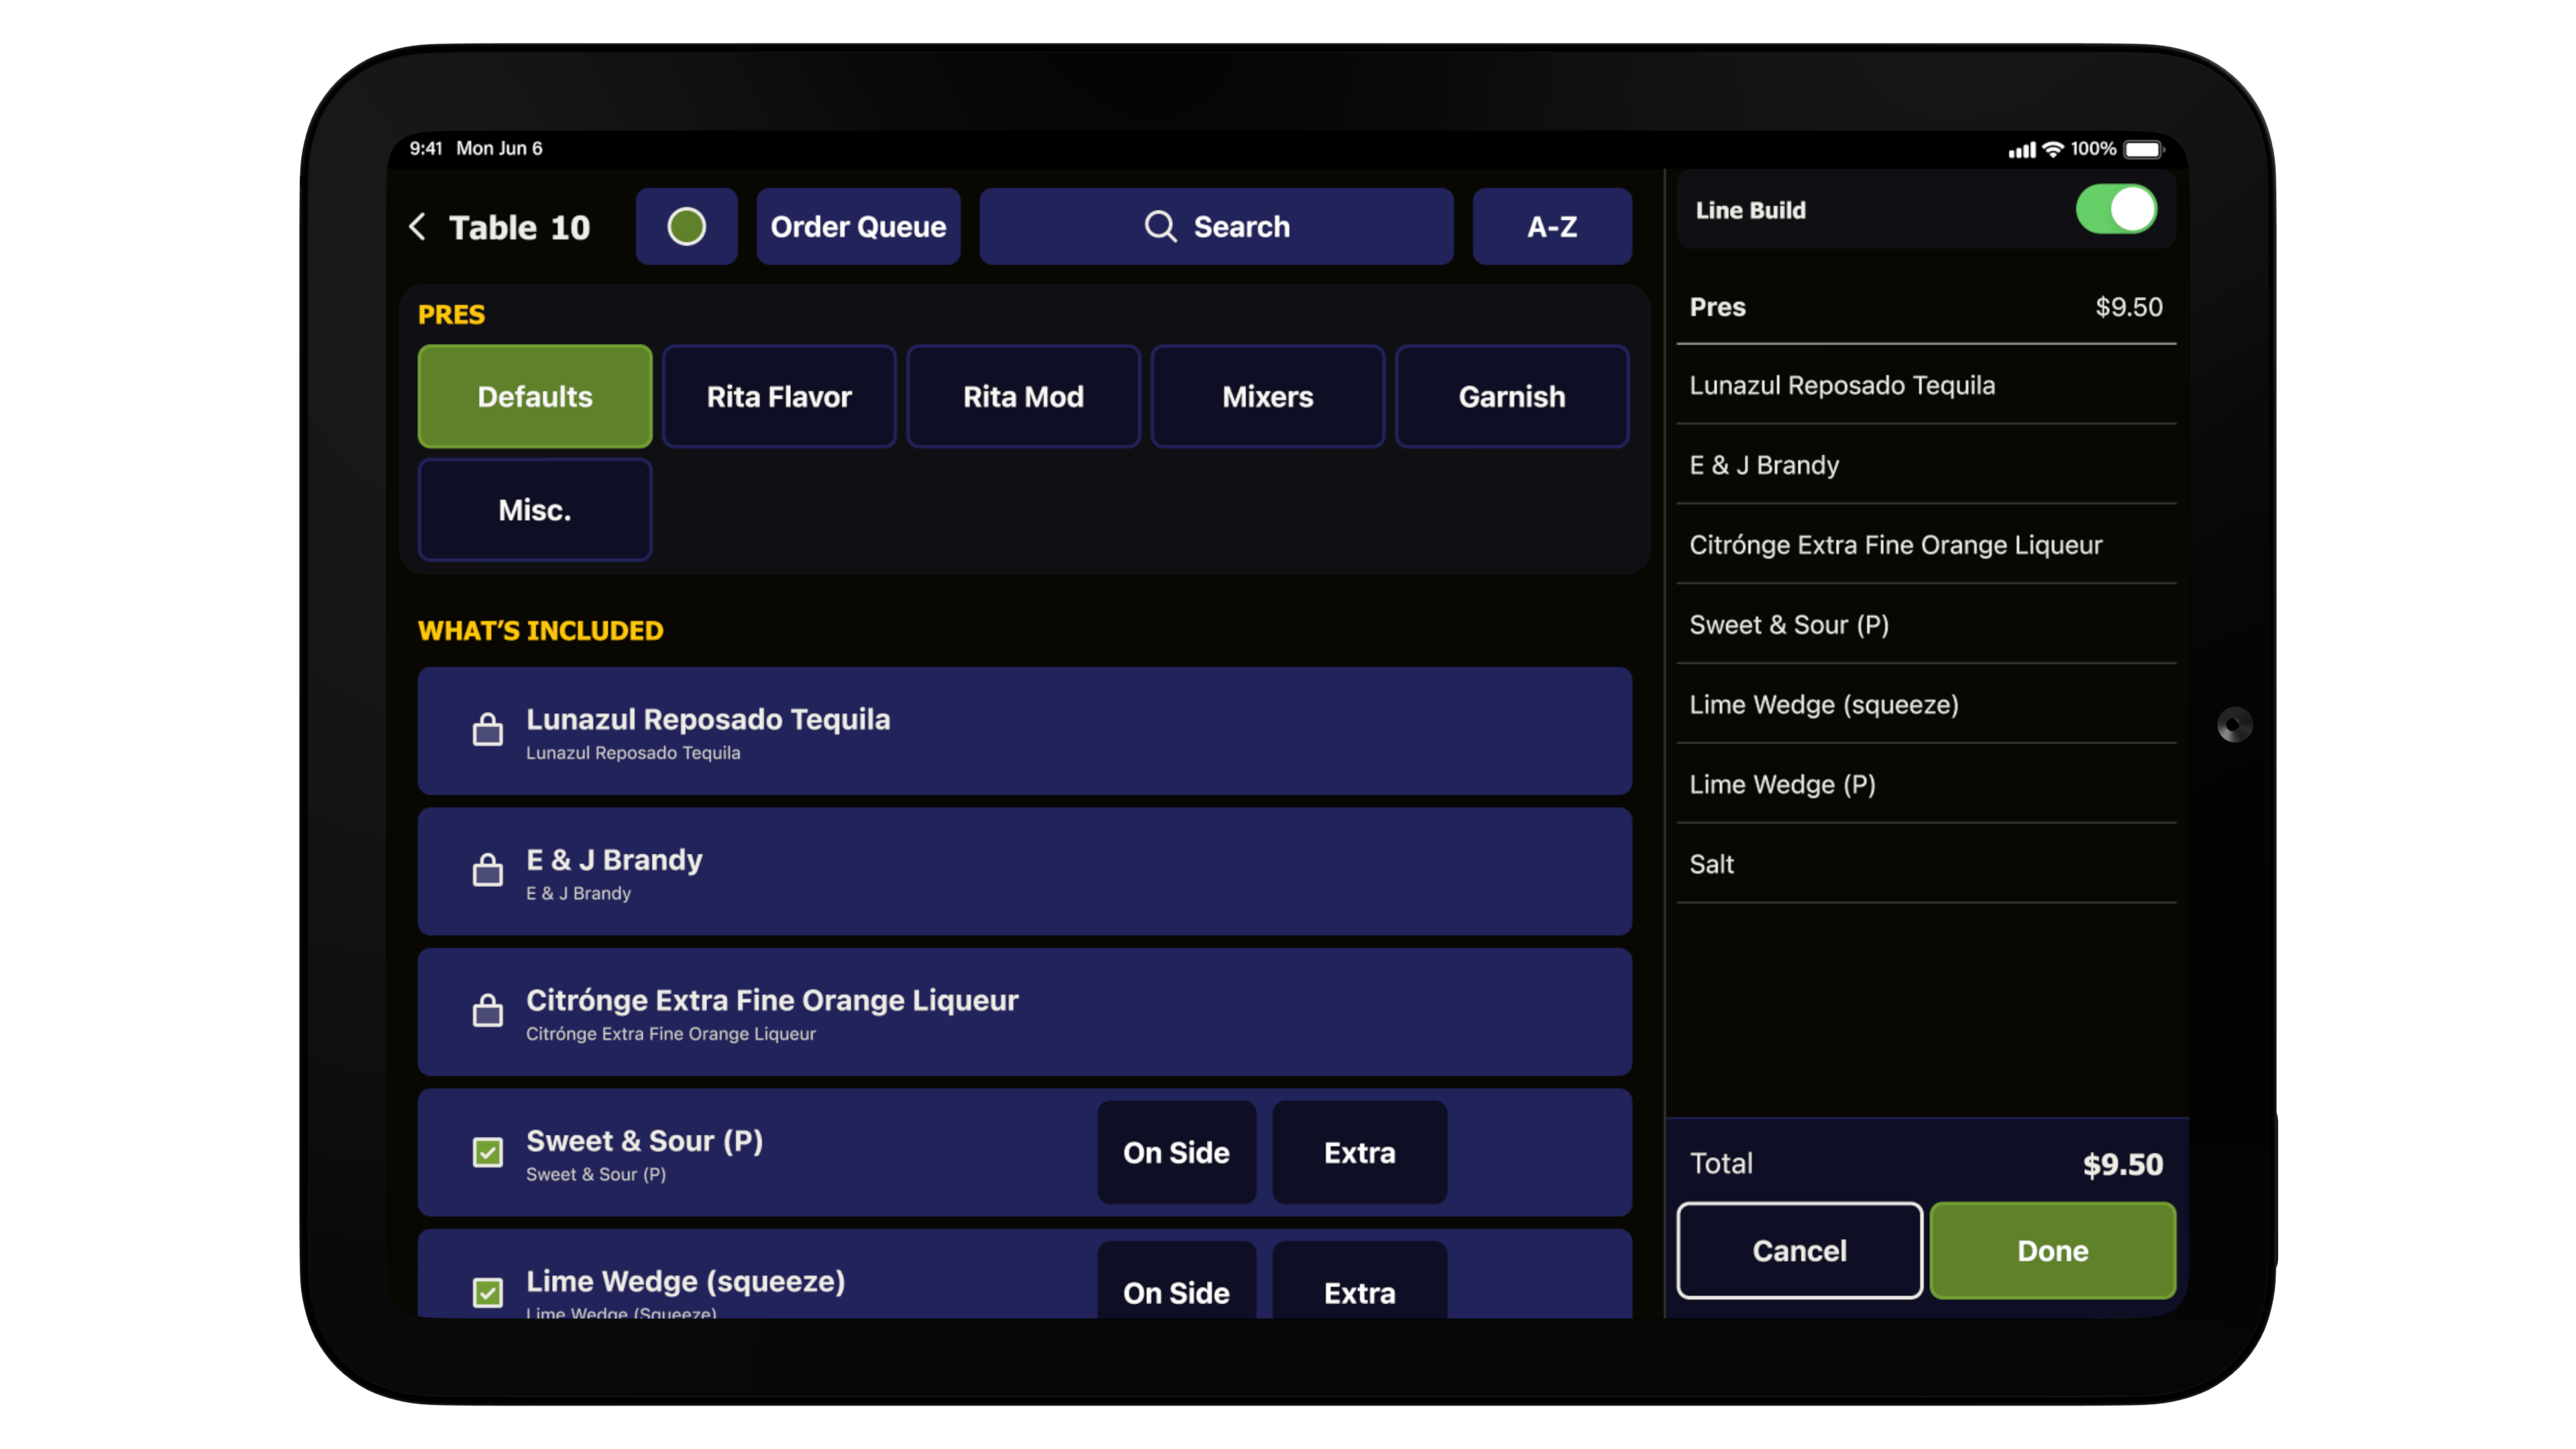Select the Citrónge Extra Fine Orange Liqueur item

click(1025, 1011)
